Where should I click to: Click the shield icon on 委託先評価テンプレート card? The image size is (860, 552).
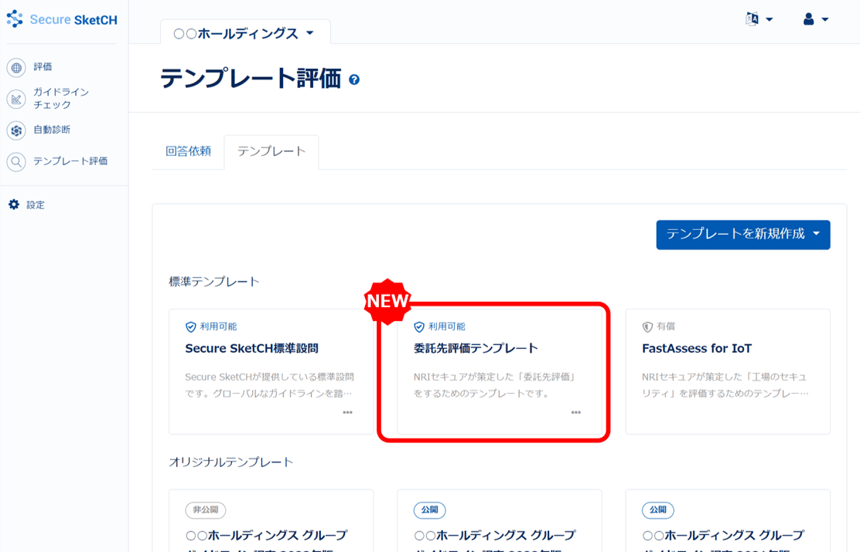pyautogui.click(x=419, y=327)
